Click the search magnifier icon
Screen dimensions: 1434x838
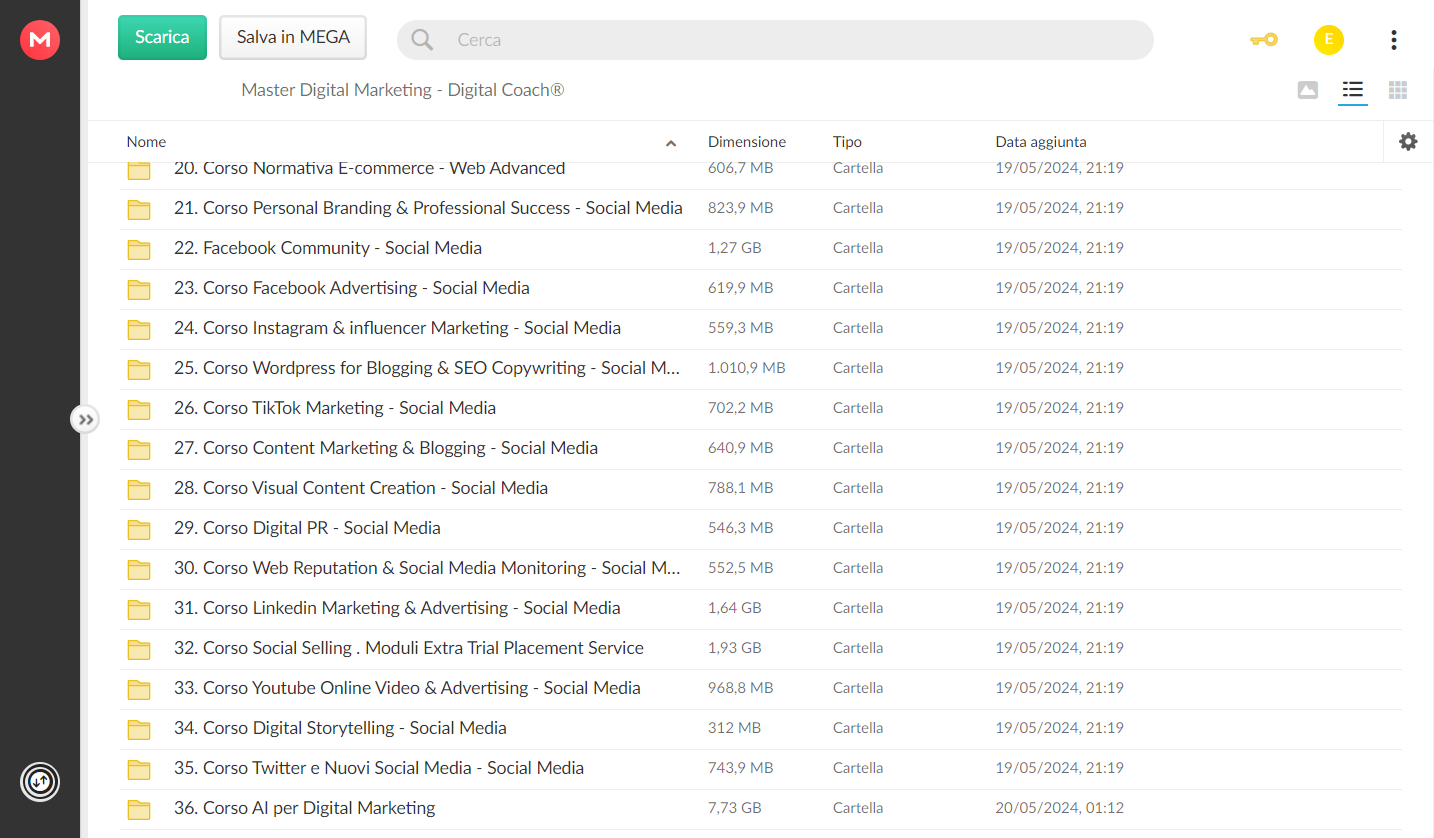pos(422,40)
